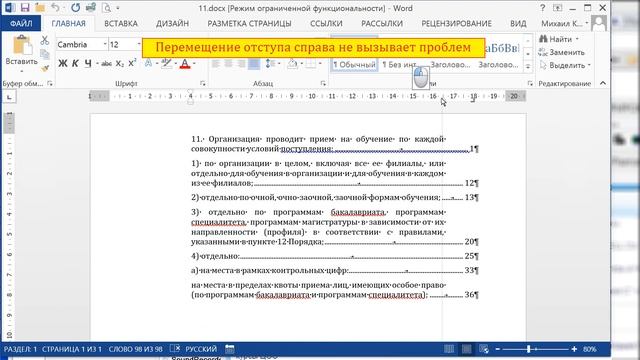Viewport: 640px width, 360px height.
Task: Switch to the ВИД tab
Action: click(518, 23)
